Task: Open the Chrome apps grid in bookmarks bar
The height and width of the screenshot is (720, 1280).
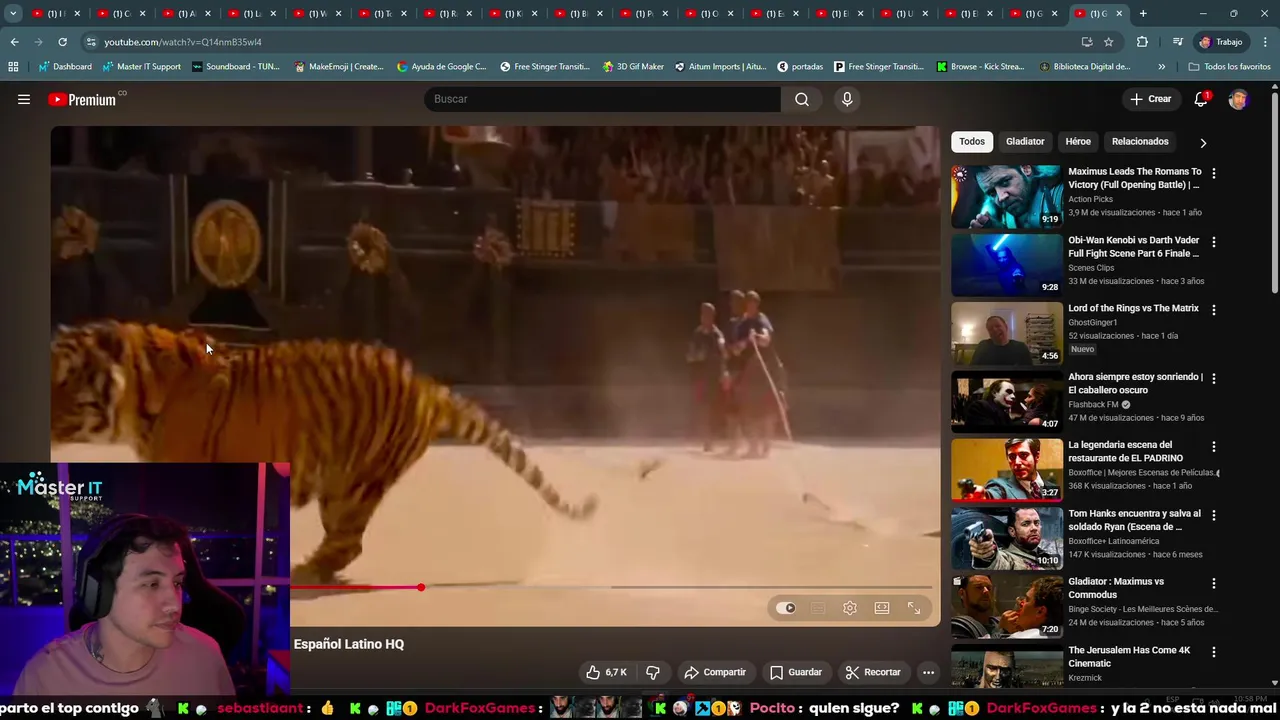Action: pos(13,67)
